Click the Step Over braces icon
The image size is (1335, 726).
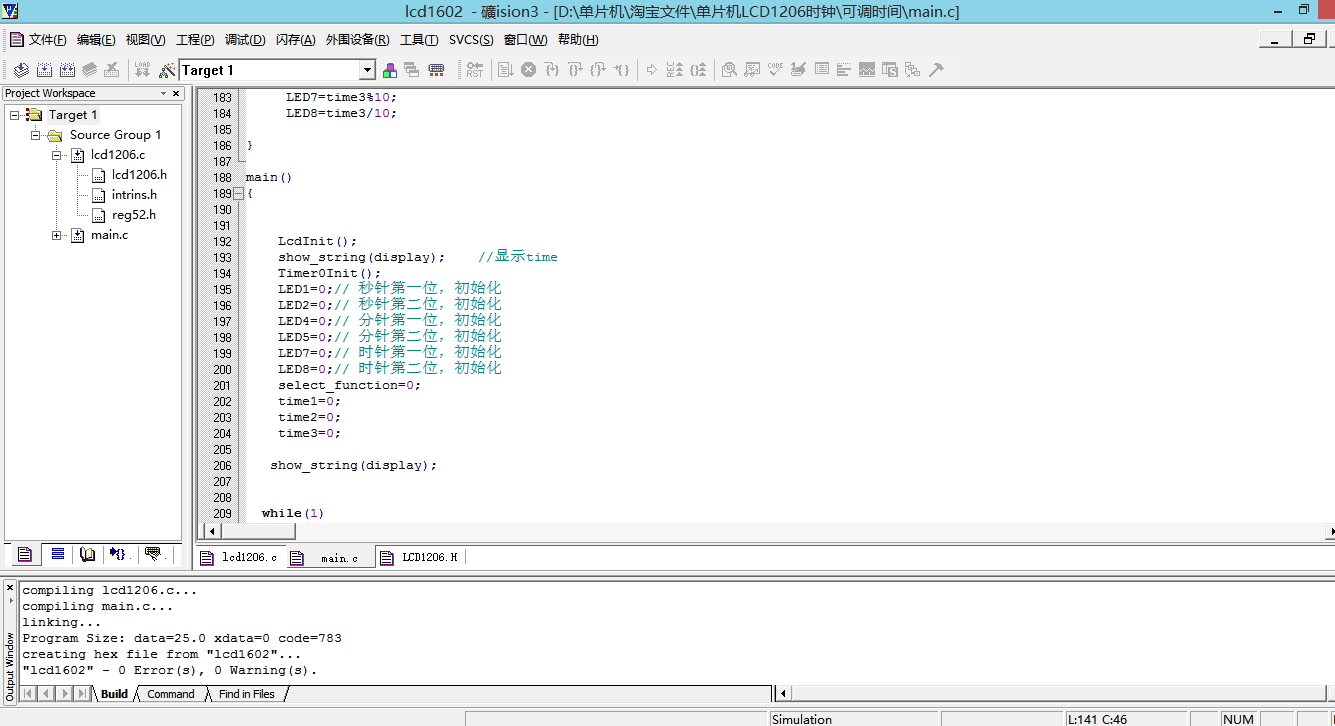[x=575, y=70]
